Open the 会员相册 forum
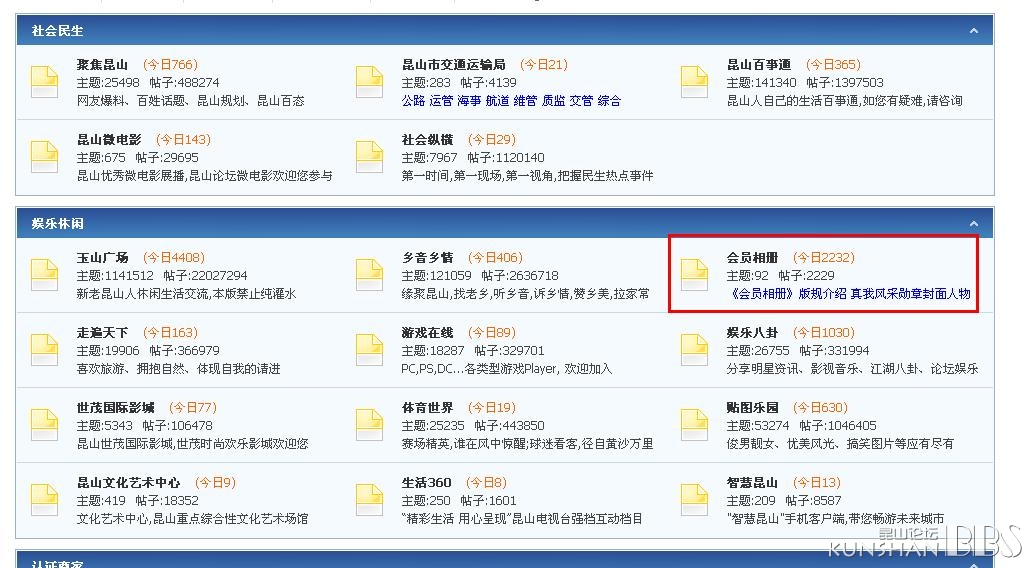This screenshot has width=1030, height=568. [752, 257]
